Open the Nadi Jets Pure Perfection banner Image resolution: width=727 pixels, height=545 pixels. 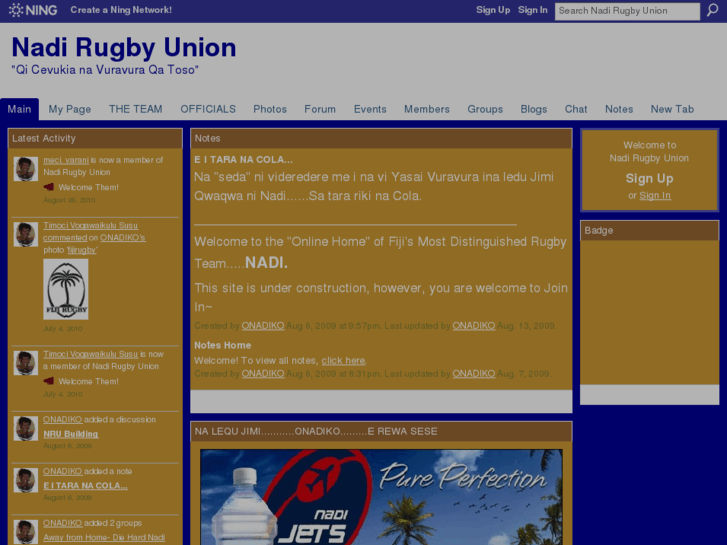[381, 497]
